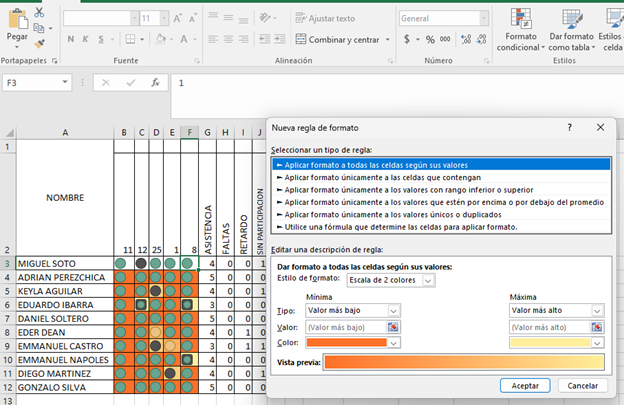Viewport: 624px width, 405px height.
Task: Click the Pegar (paste) icon
Action: tap(17, 18)
